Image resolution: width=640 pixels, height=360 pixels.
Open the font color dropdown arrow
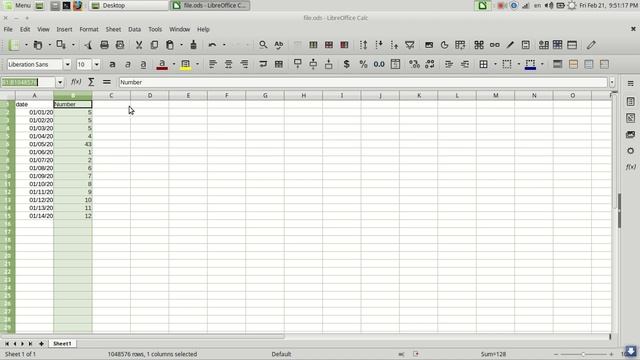point(174,64)
